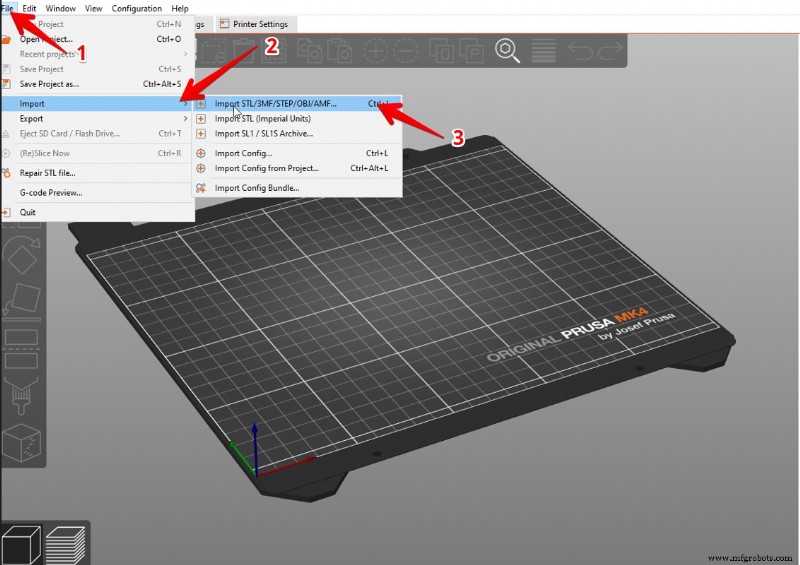Choose Import SL1 / SL1S Archive...
Viewport: 800px width, 565px height.
coord(297,133)
